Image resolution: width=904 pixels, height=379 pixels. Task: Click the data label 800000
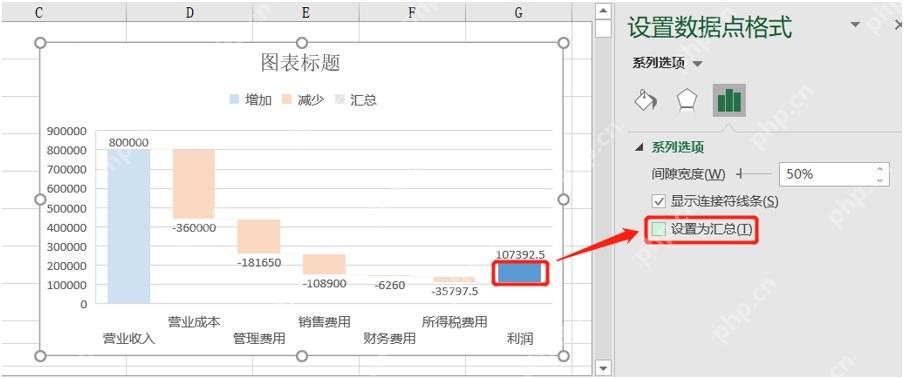click(x=128, y=142)
